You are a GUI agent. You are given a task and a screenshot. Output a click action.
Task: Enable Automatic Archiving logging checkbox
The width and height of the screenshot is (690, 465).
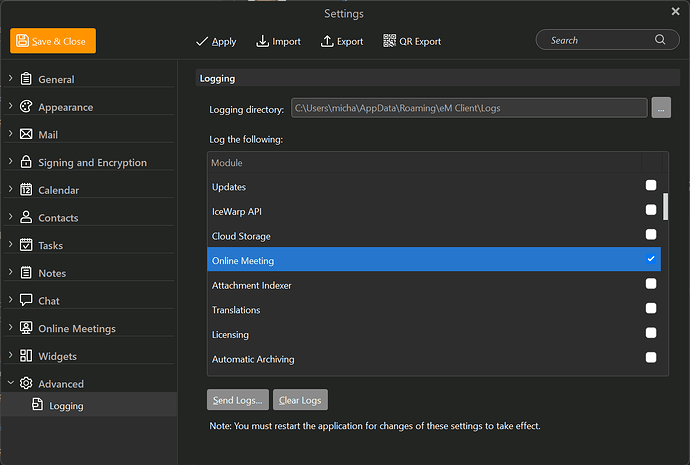[x=651, y=358]
